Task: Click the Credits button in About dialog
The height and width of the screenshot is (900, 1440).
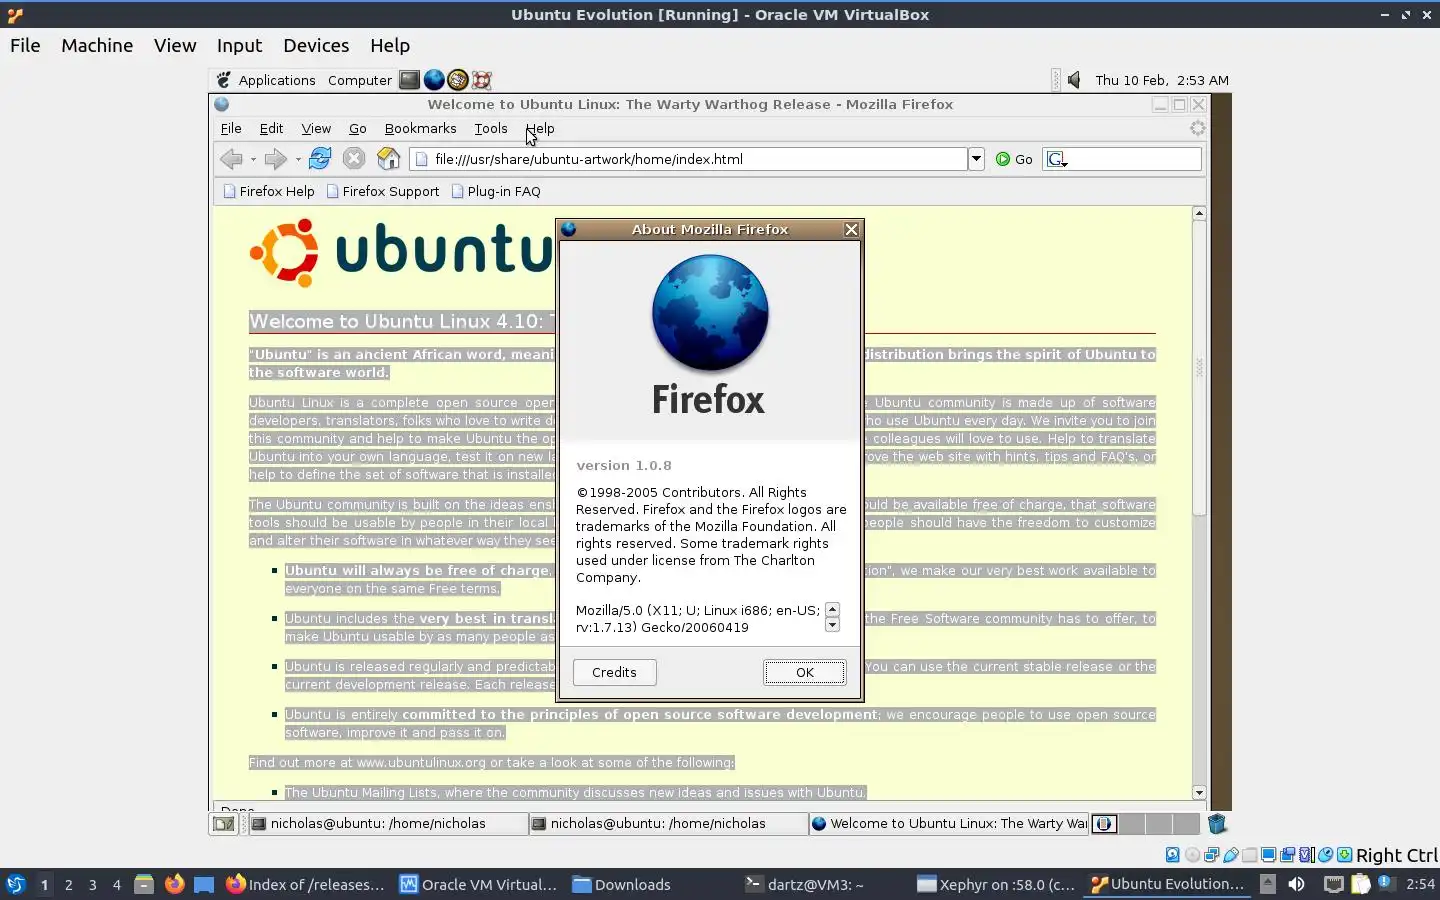Action: (614, 672)
